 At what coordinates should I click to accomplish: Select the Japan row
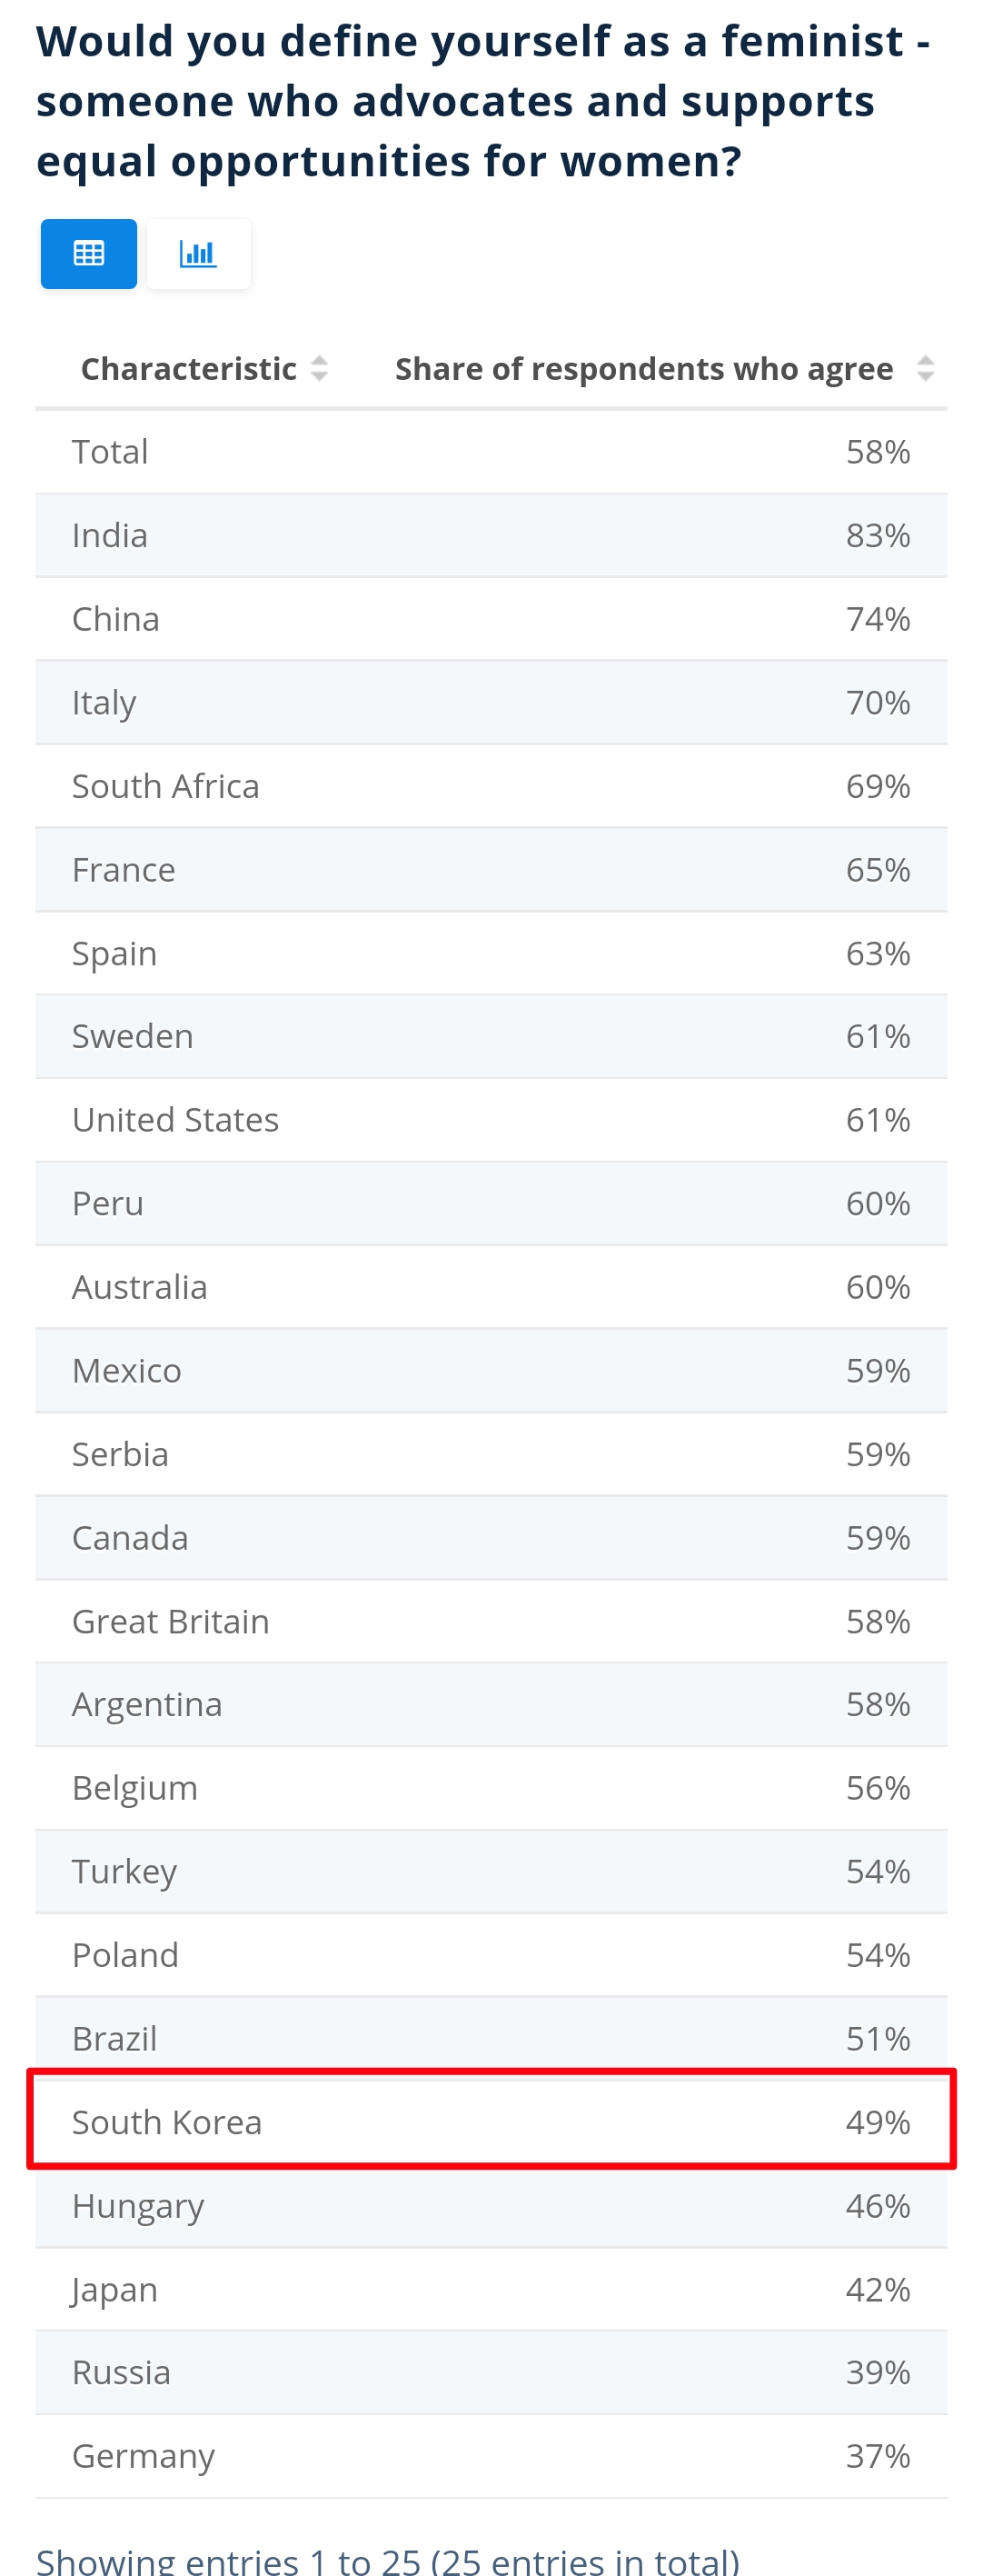click(490, 2289)
